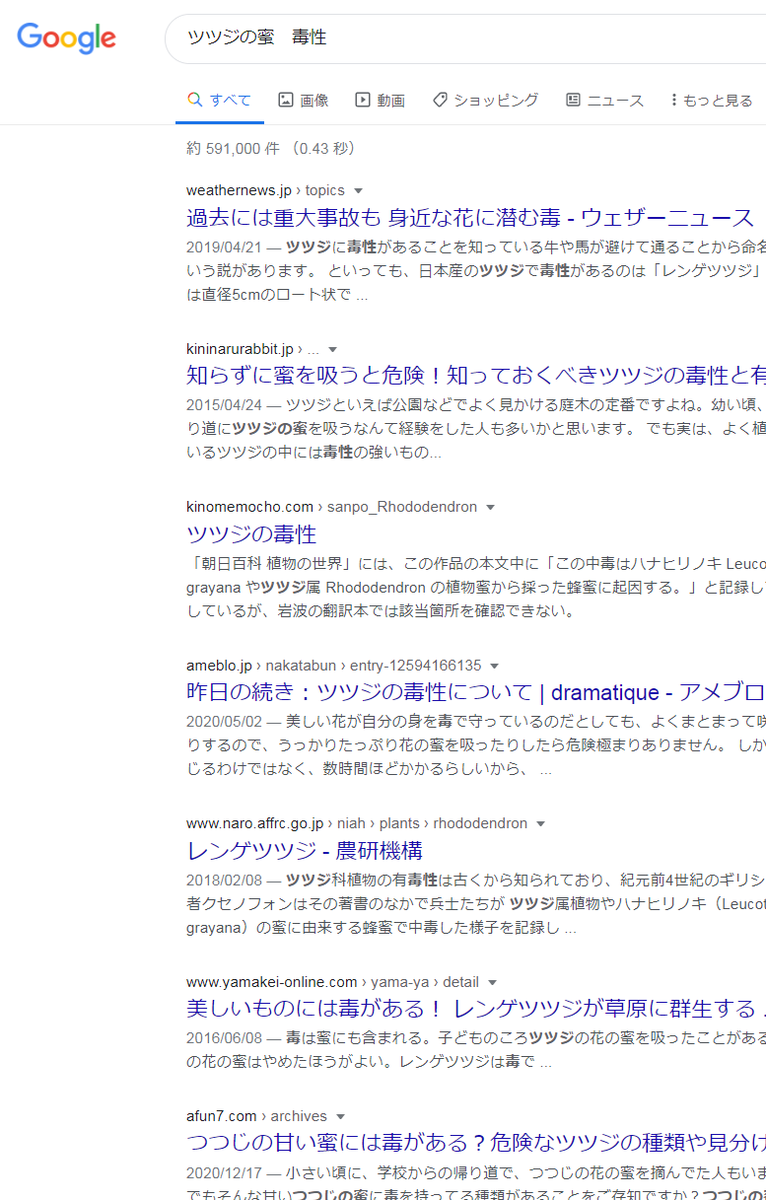This screenshot has width=766, height=1200.
Task: Open result 知らずに蜜を吸うと危険！
Action: [476, 375]
